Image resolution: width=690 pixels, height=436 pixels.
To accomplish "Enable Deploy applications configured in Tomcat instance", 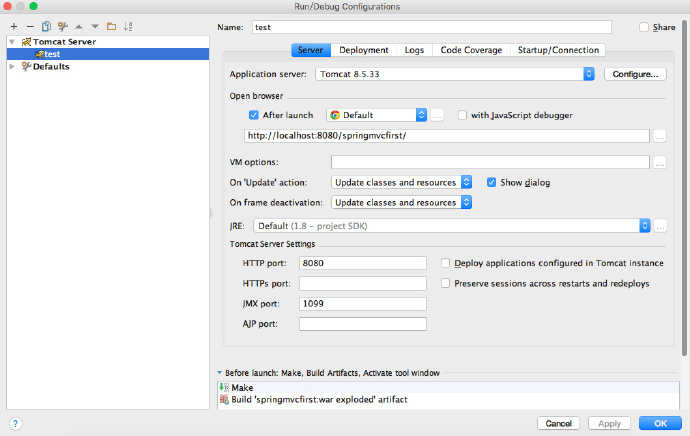I will [445, 263].
